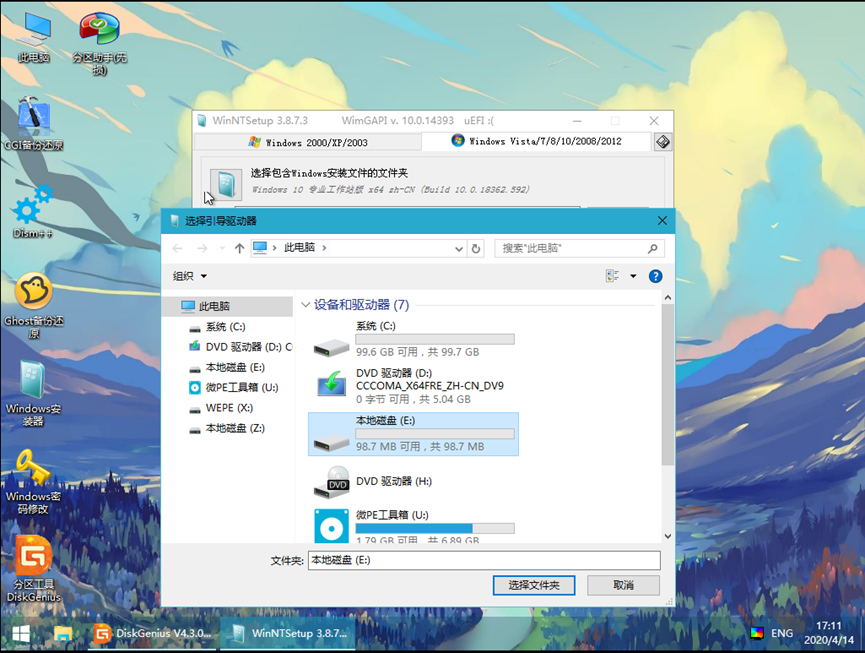Launch the CGI备份还原 desktop shortcut
The image size is (865, 653).
pyautogui.click(x=34, y=124)
